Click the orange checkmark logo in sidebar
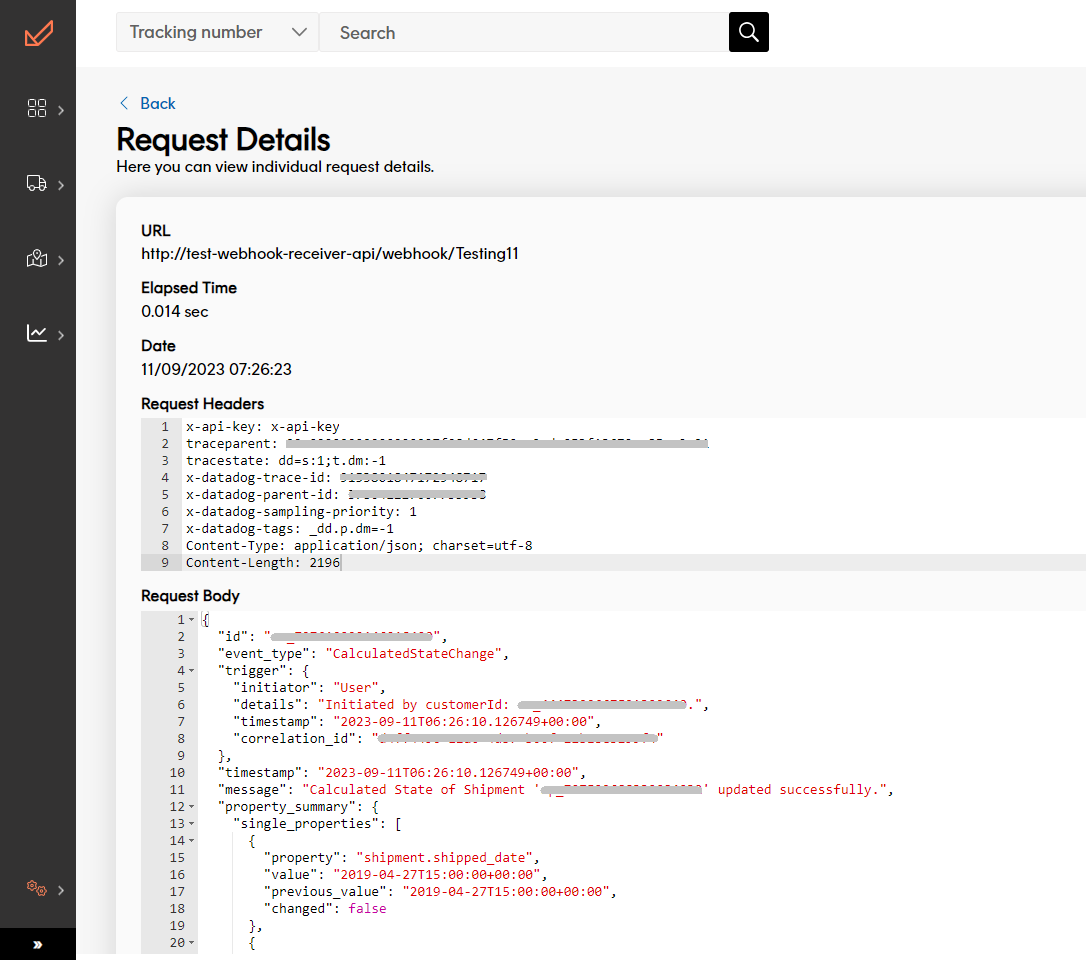 tap(38, 33)
